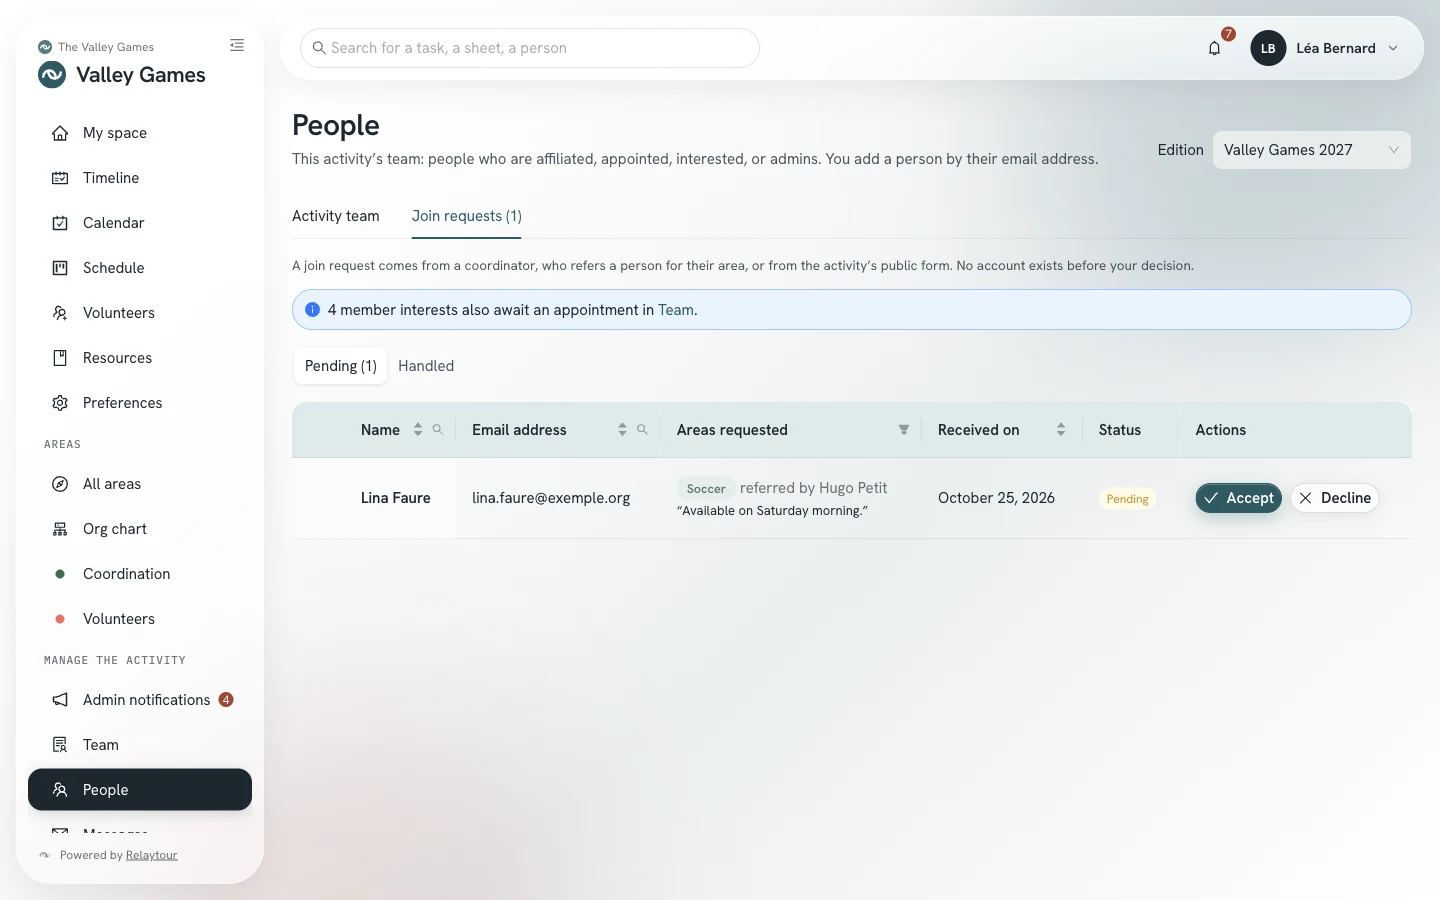Open the Coordination area

tap(140, 574)
